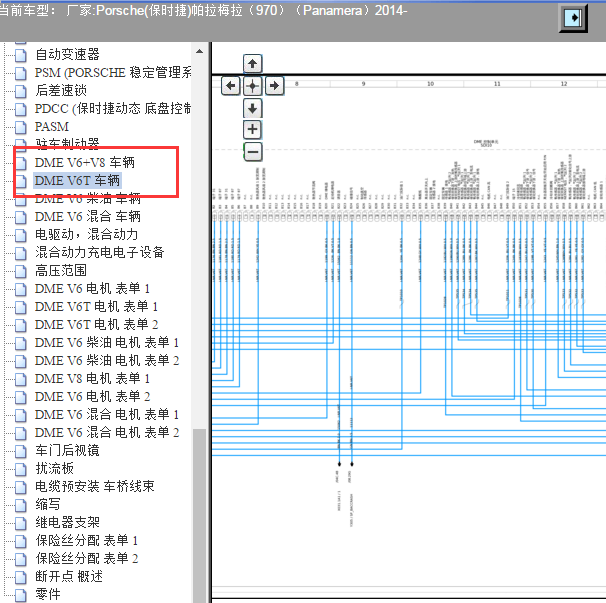Click the document icon beside 保险丝分配 表单 1
This screenshot has height=603, width=606.
click(21, 541)
